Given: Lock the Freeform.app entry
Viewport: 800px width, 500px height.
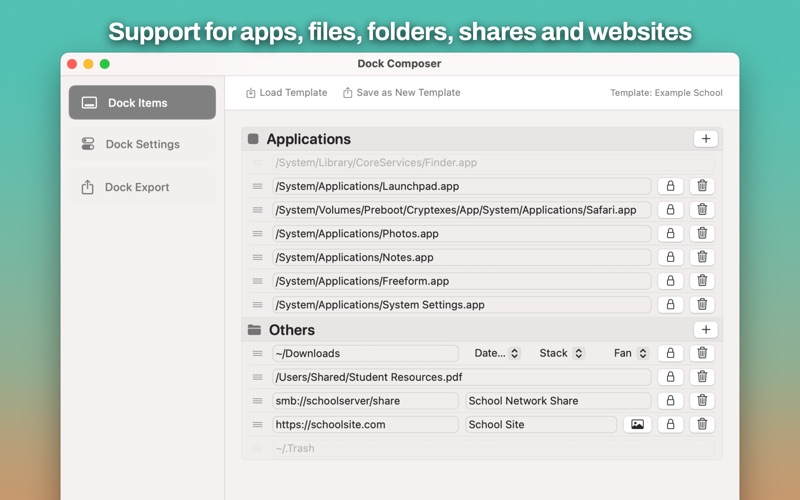Looking at the screenshot, I should point(670,281).
